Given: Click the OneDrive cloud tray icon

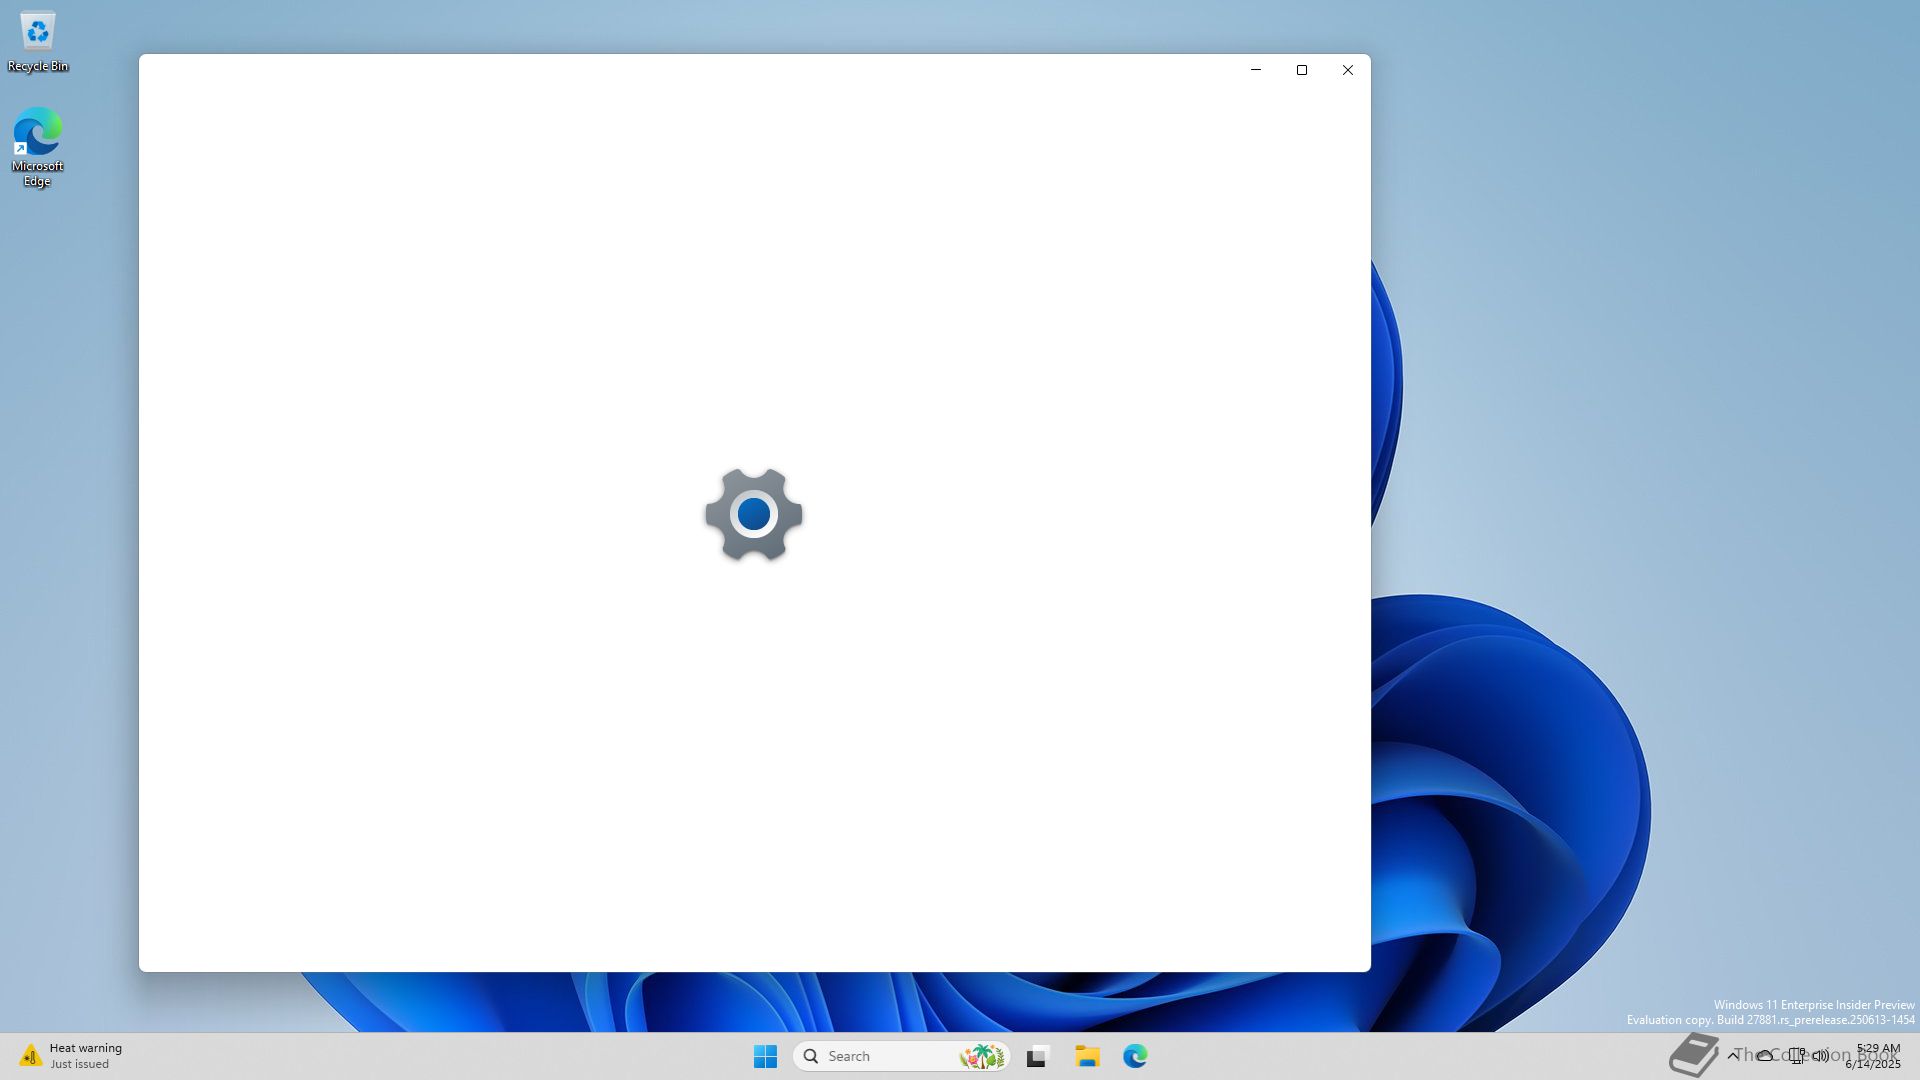Looking at the screenshot, I should [1765, 1056].
